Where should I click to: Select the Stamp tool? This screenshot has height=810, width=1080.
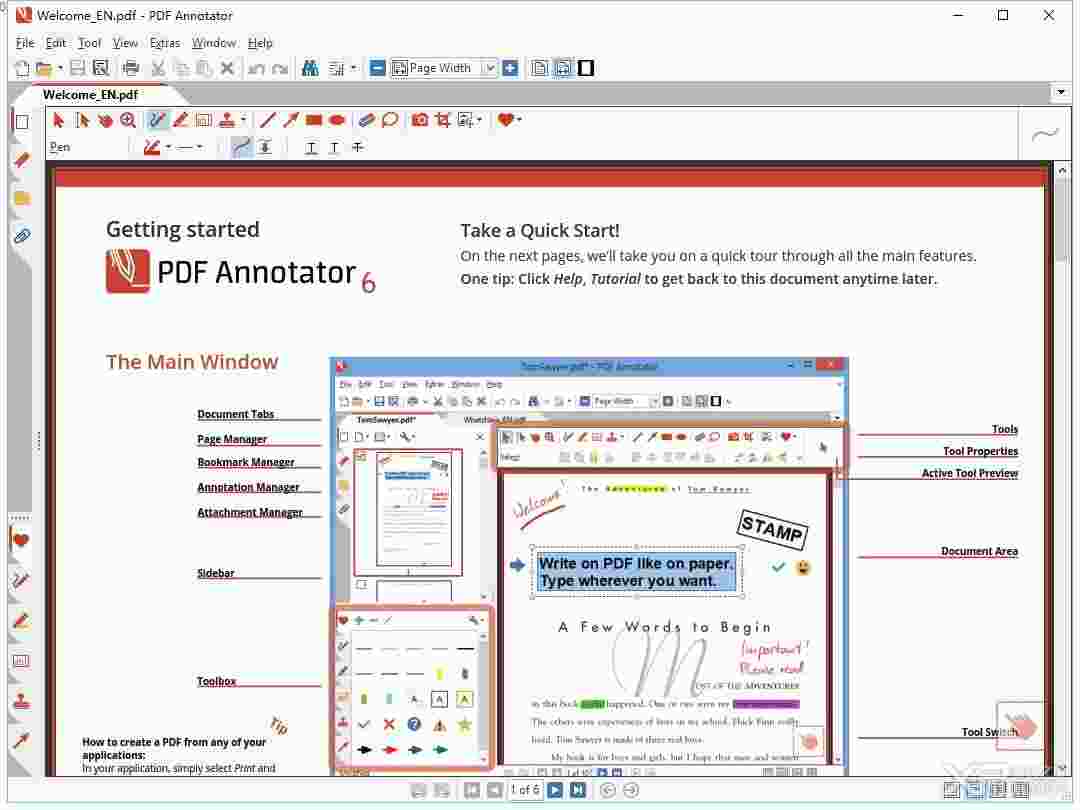pos(227,121)
